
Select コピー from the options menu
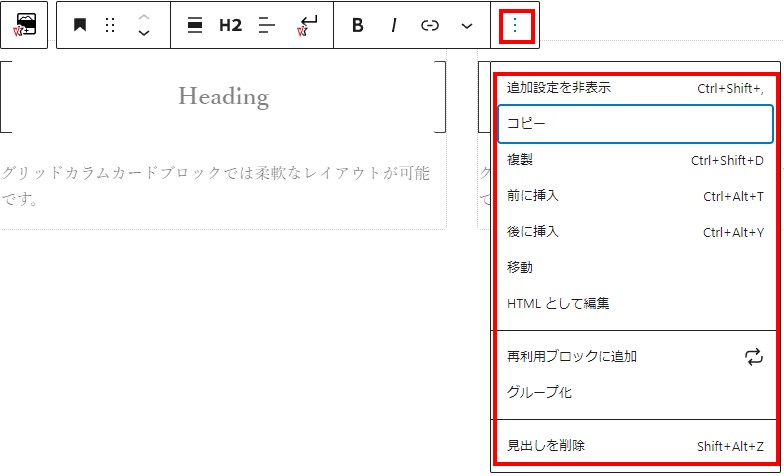pyautogui.click(x=635, y=124)
